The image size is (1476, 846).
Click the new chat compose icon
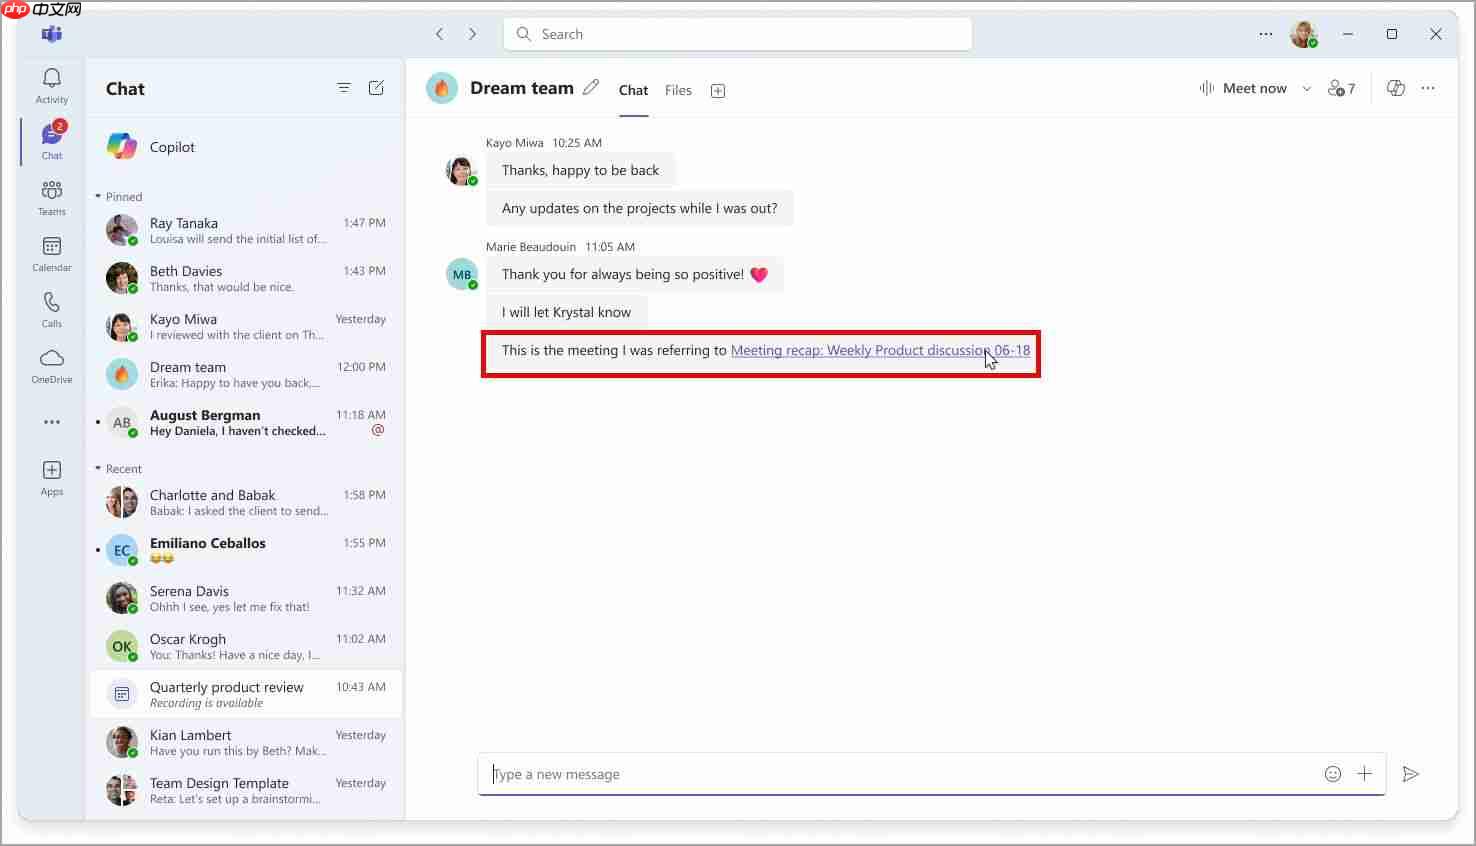pyautogui.click(x=376, y=88)
